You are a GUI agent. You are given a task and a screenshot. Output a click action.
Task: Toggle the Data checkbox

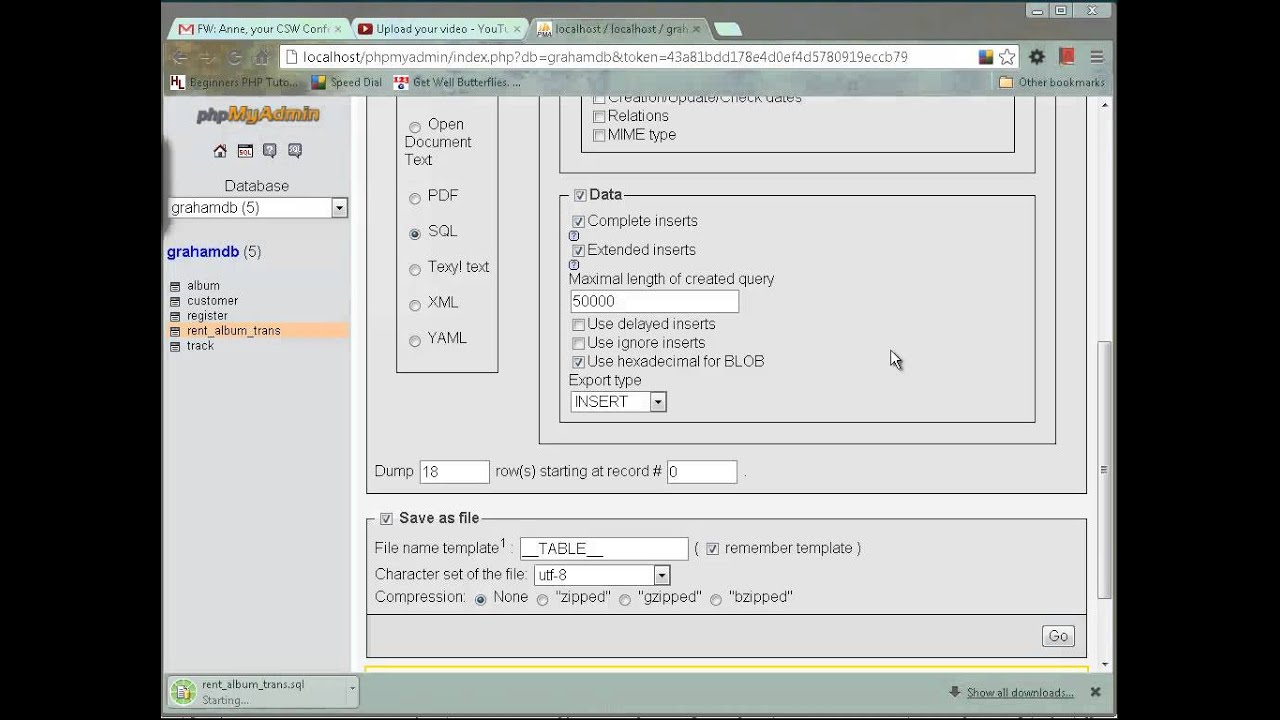click(580, 196)
